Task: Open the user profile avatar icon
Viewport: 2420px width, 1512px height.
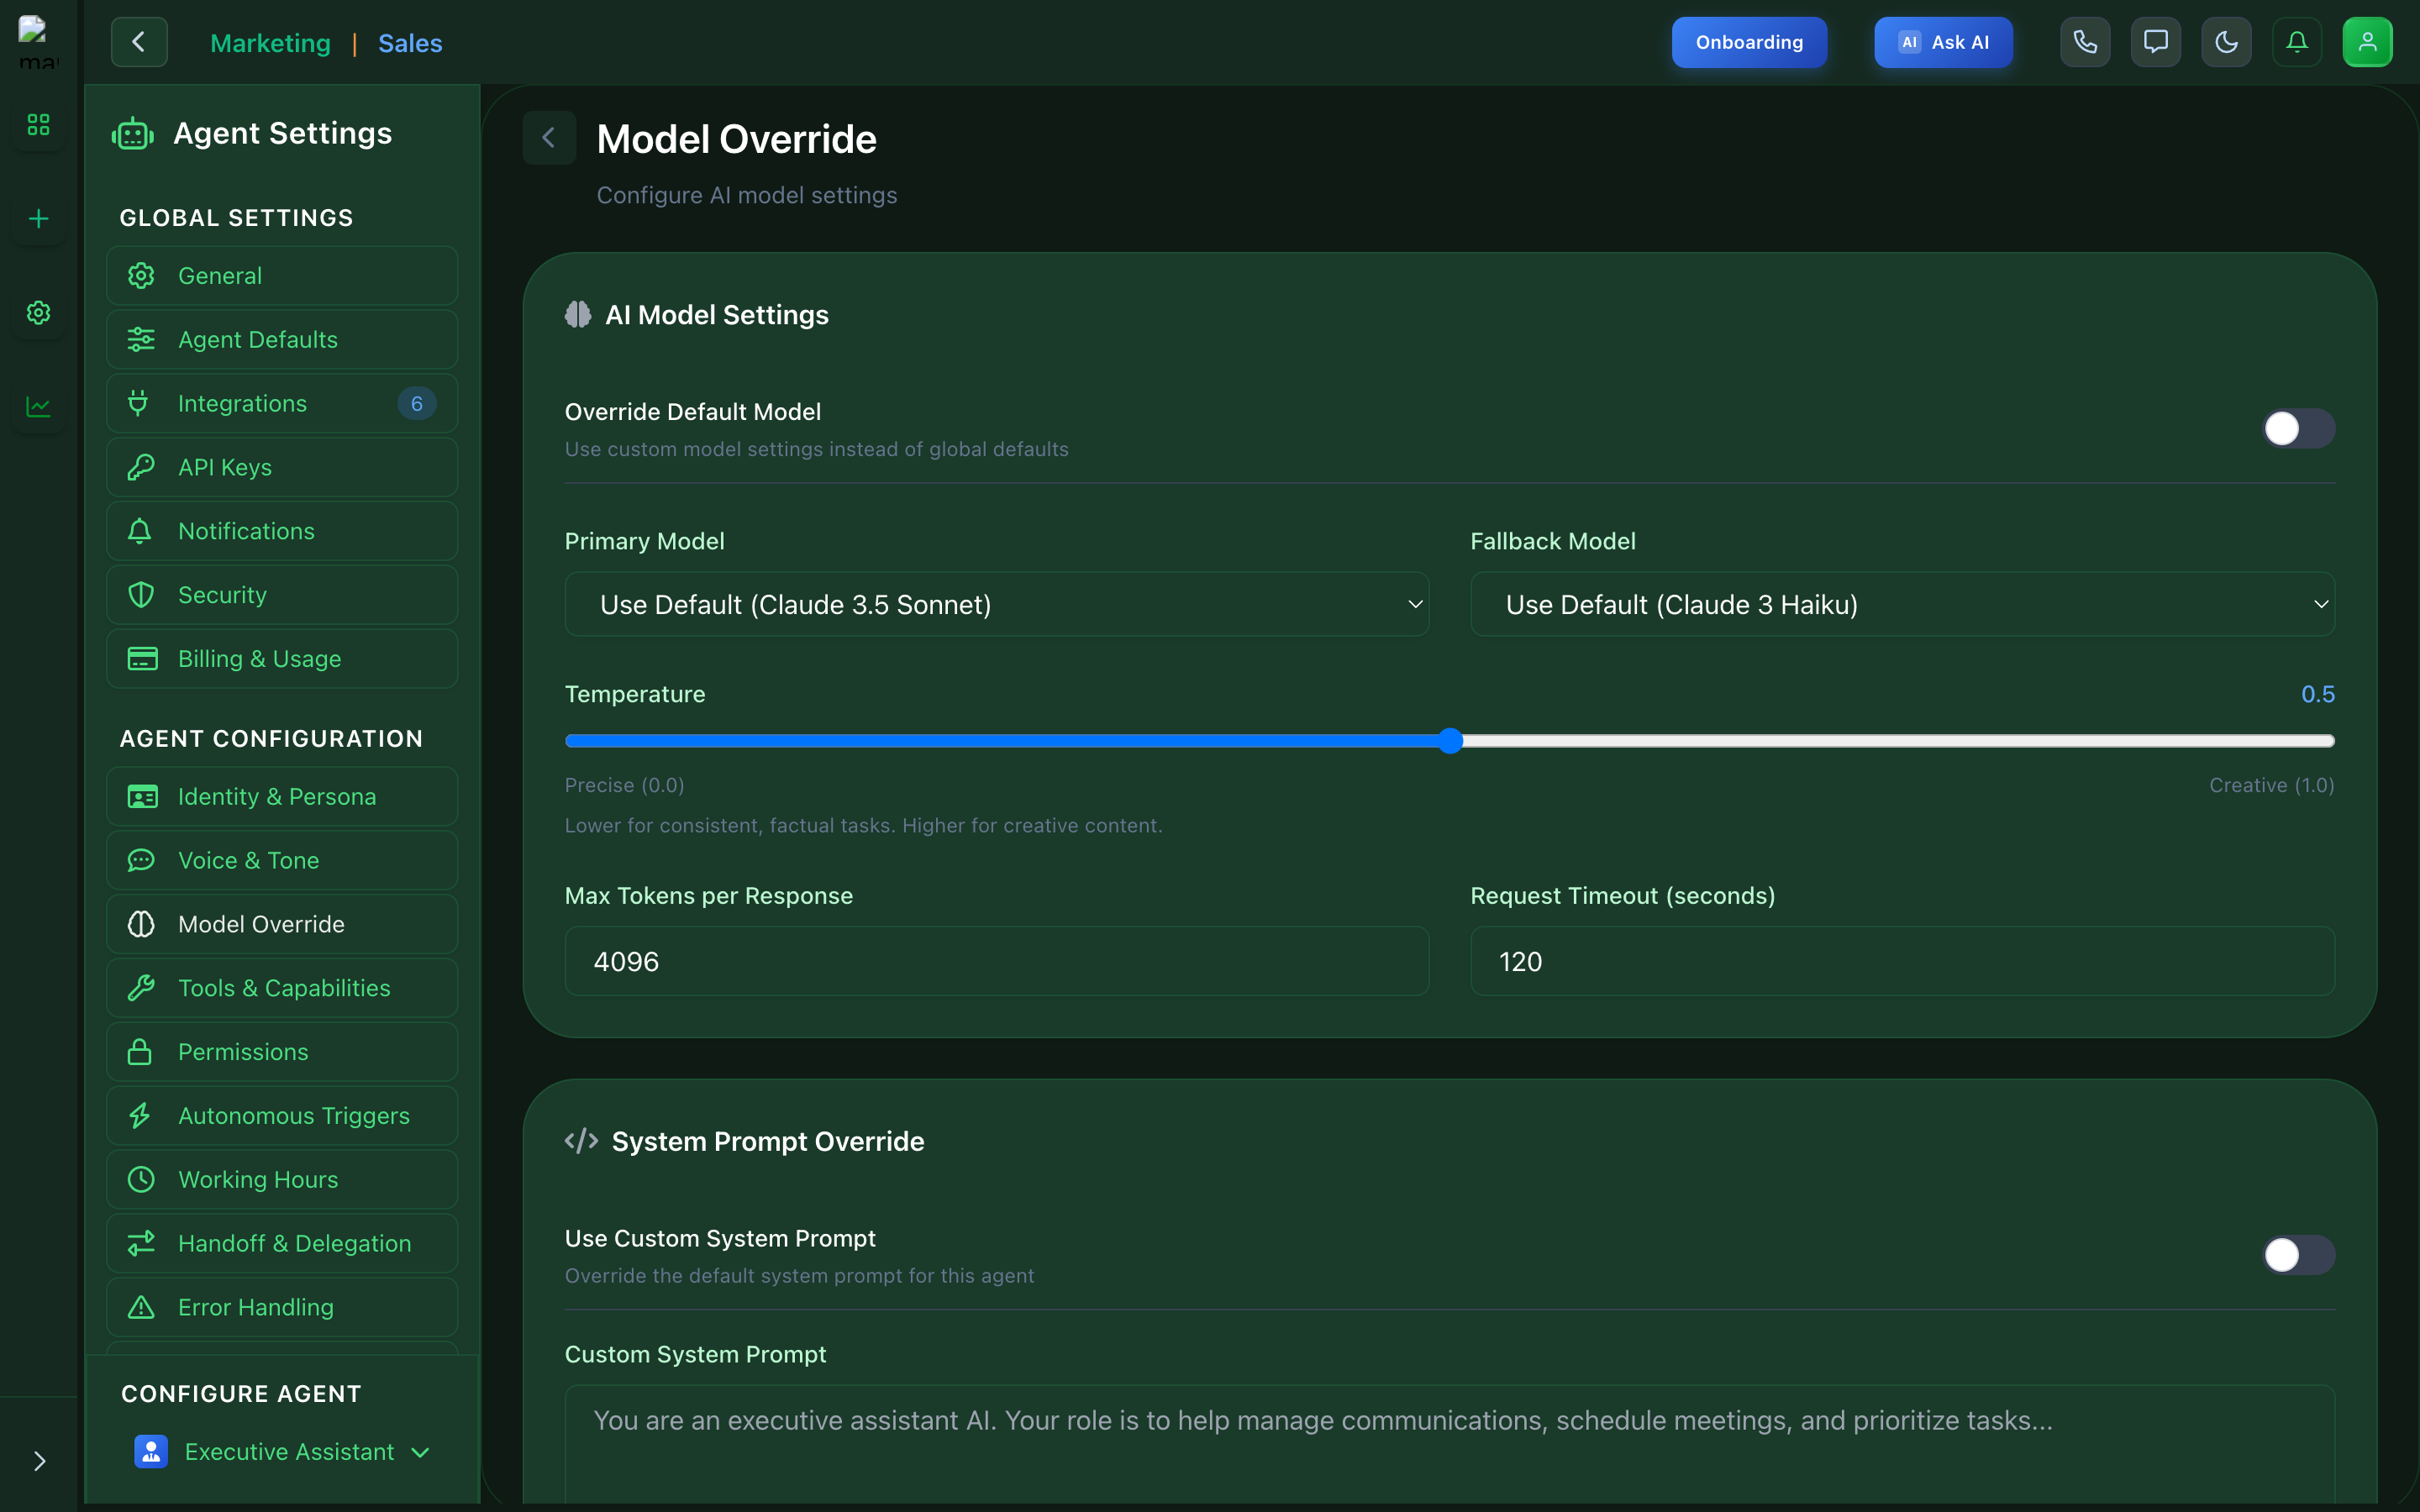Action: tap(2367, 42)
